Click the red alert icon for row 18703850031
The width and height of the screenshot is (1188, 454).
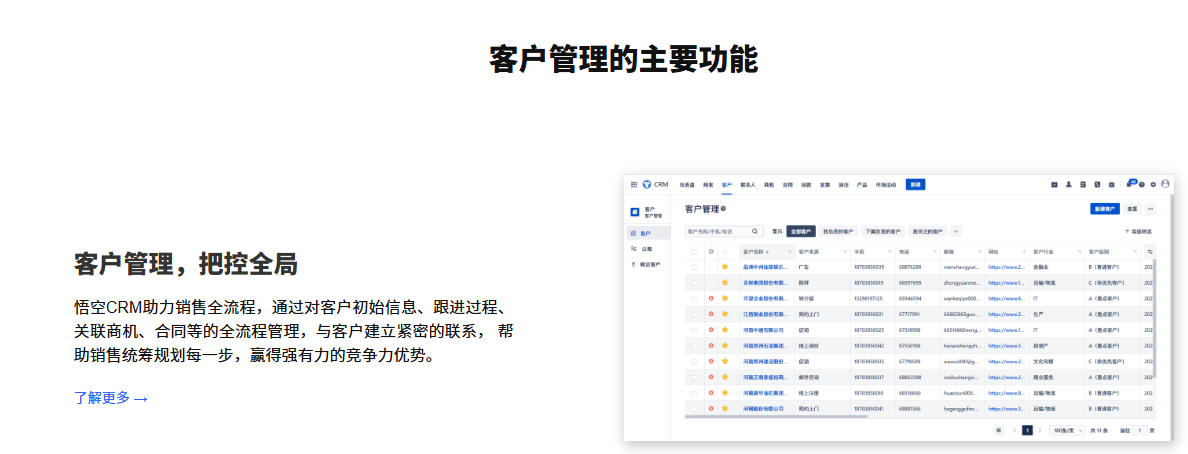(711, 314)
